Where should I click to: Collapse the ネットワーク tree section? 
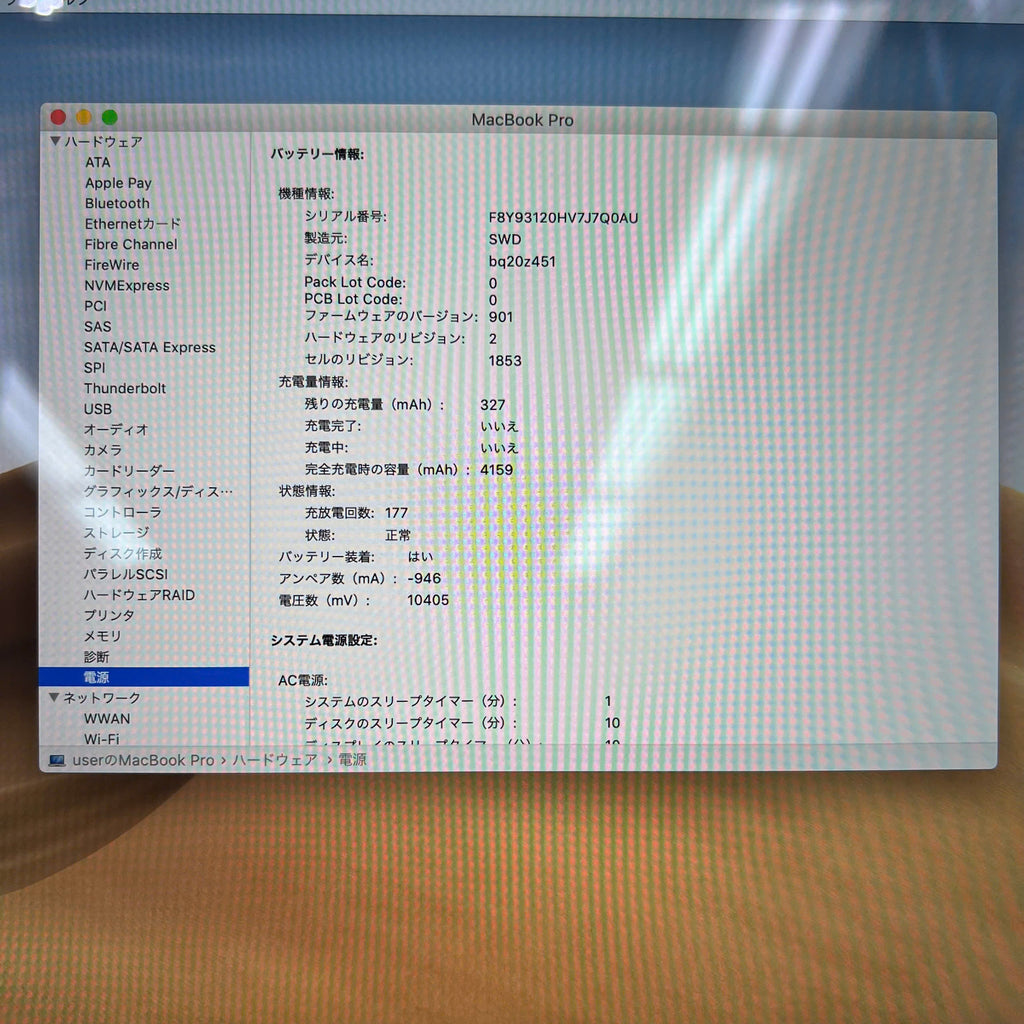(54, 697)
